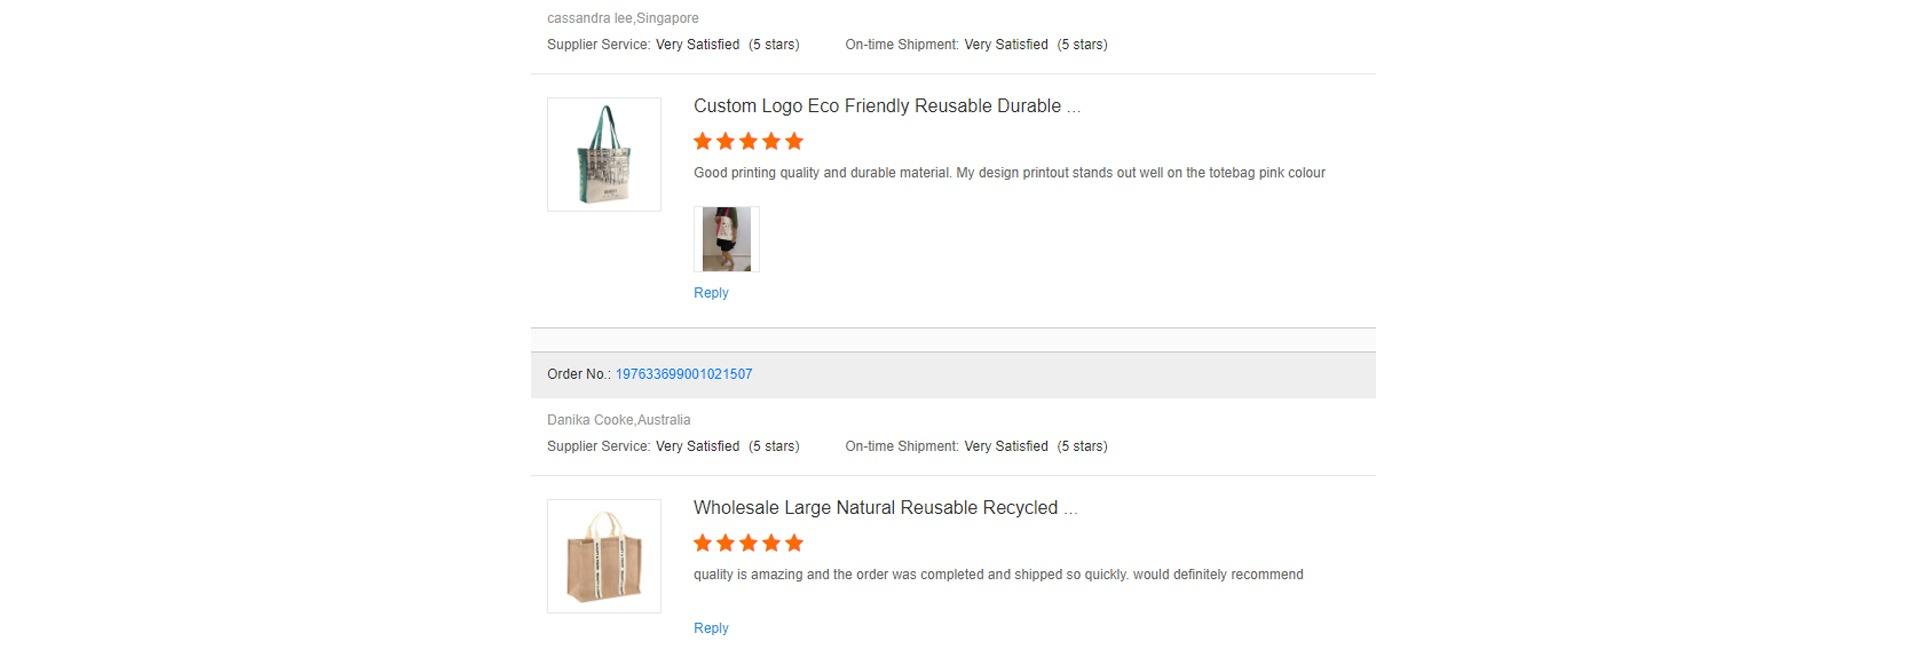
Task: Reply to Danika Cooke's jute bag review
Action: pos(711,628)
